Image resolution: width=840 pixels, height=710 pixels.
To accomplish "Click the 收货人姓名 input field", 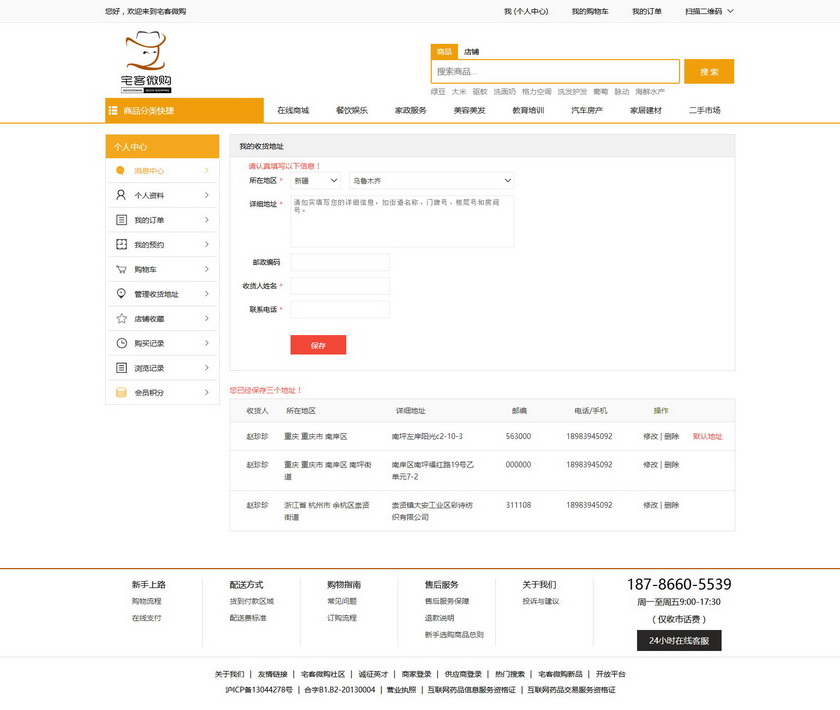I will pos(340,286).
